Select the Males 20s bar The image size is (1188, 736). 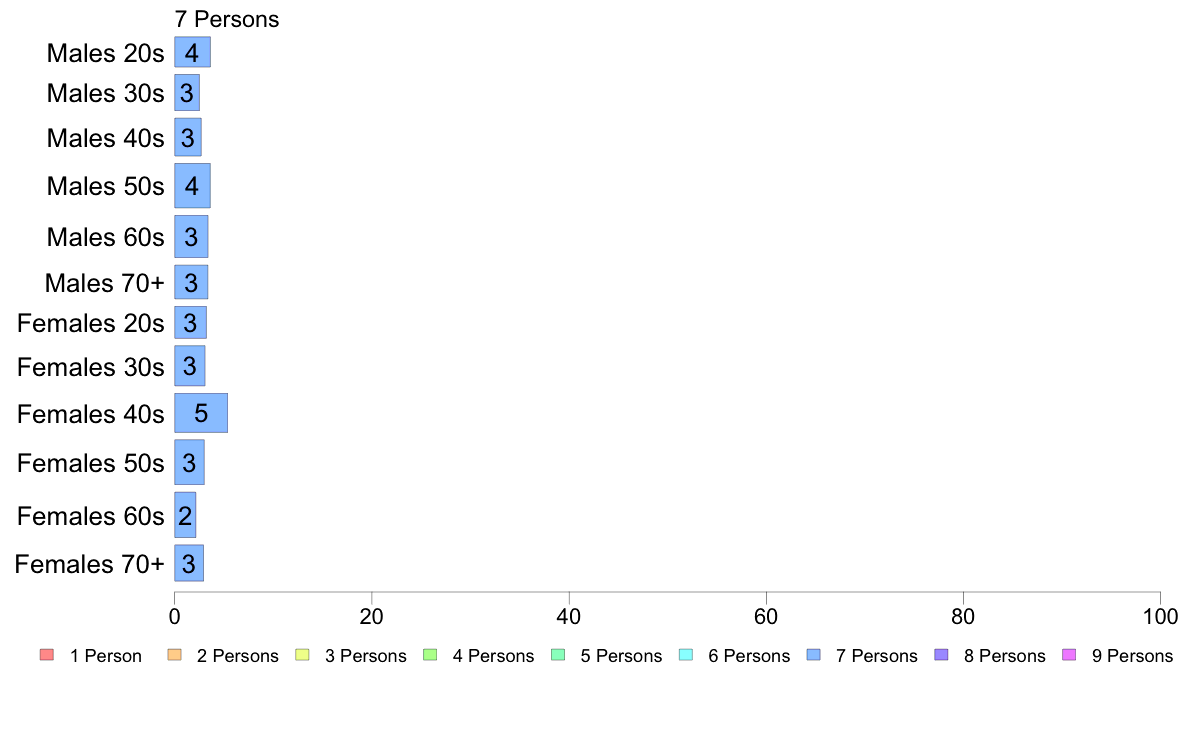[192, 52]
